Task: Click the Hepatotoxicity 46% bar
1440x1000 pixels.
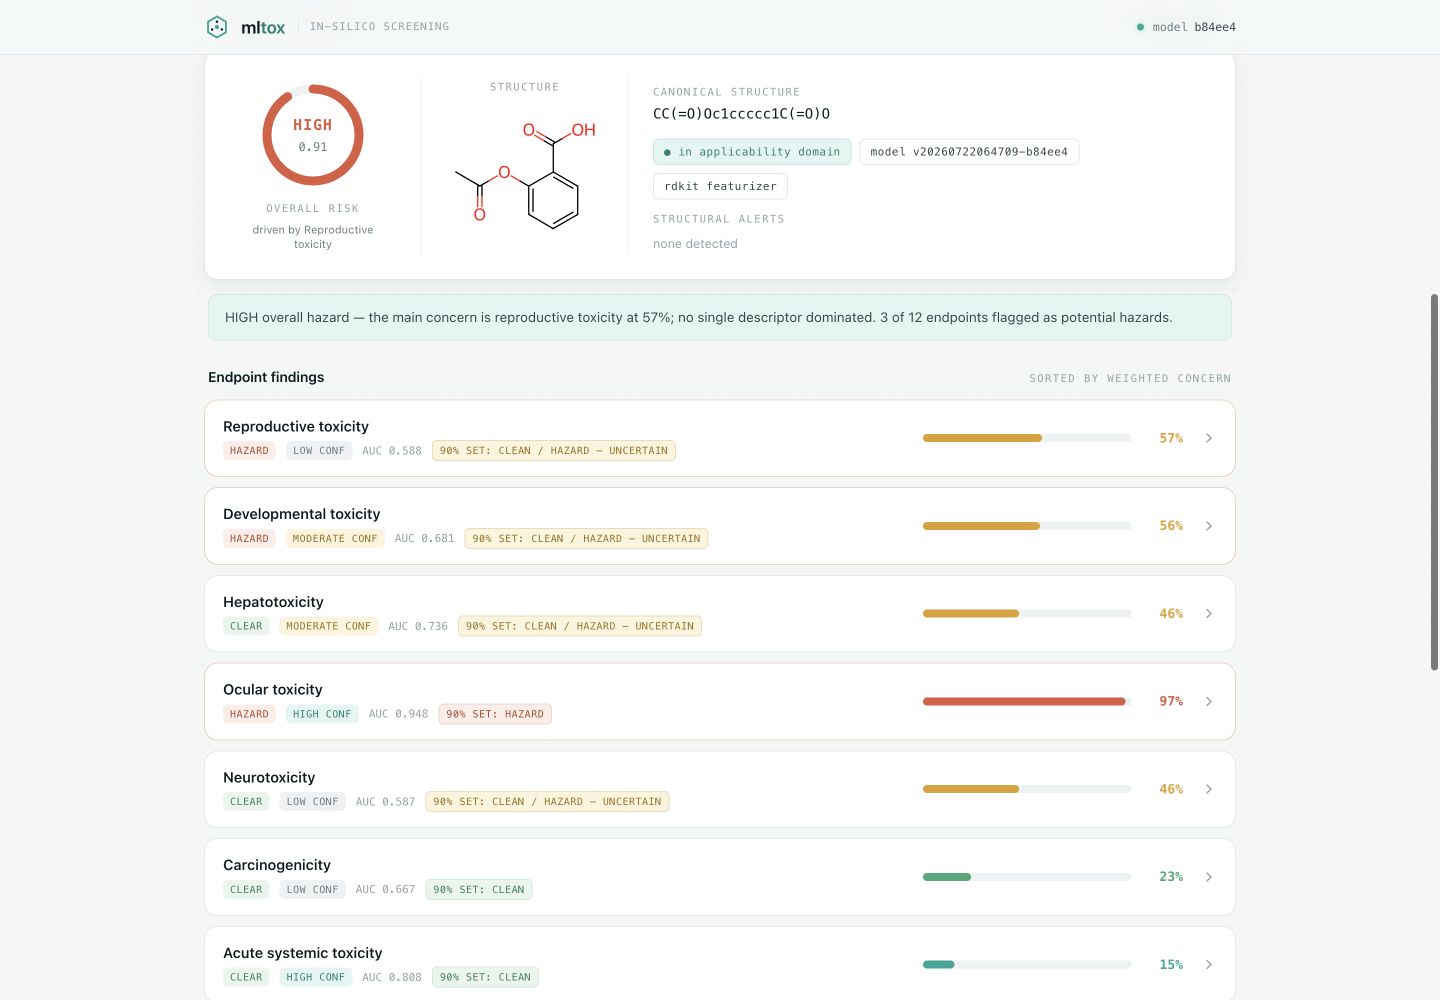Action: click(x=1027, y=614)
